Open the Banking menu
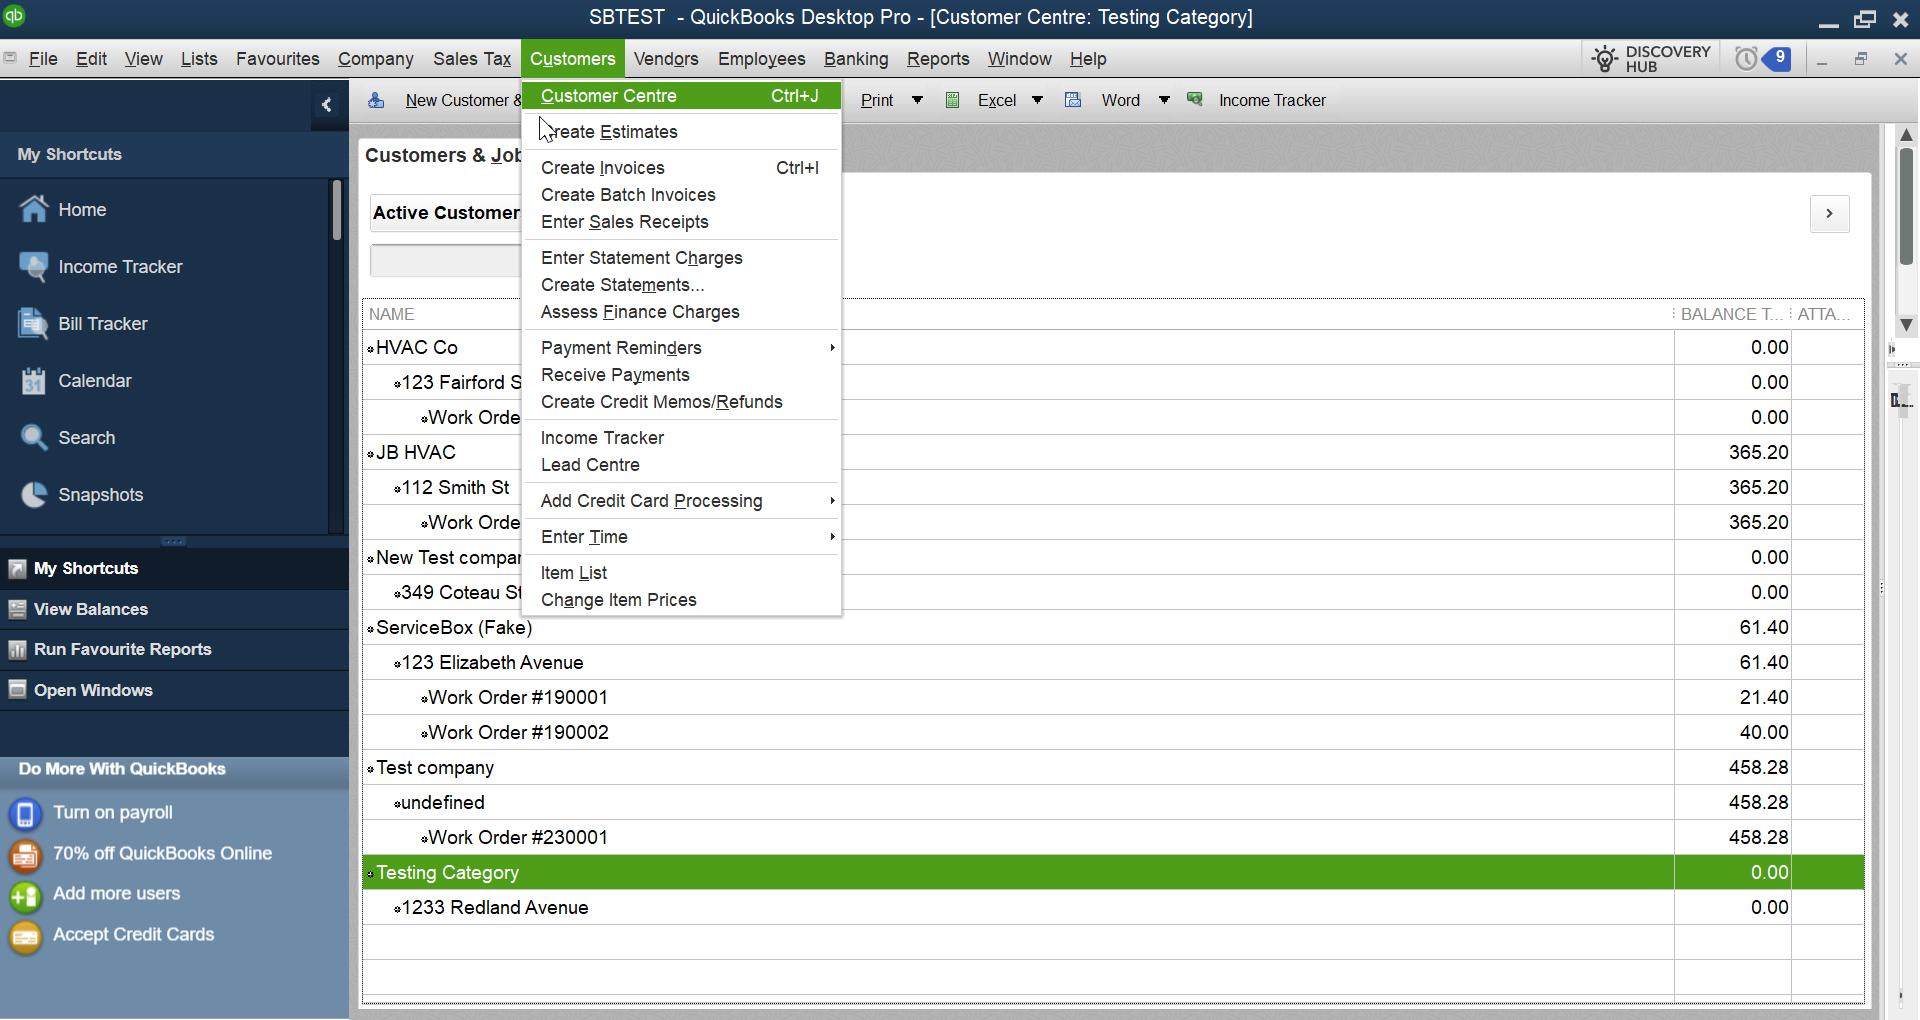This screenshot has width=1920, height=1020. click(856, 59)
